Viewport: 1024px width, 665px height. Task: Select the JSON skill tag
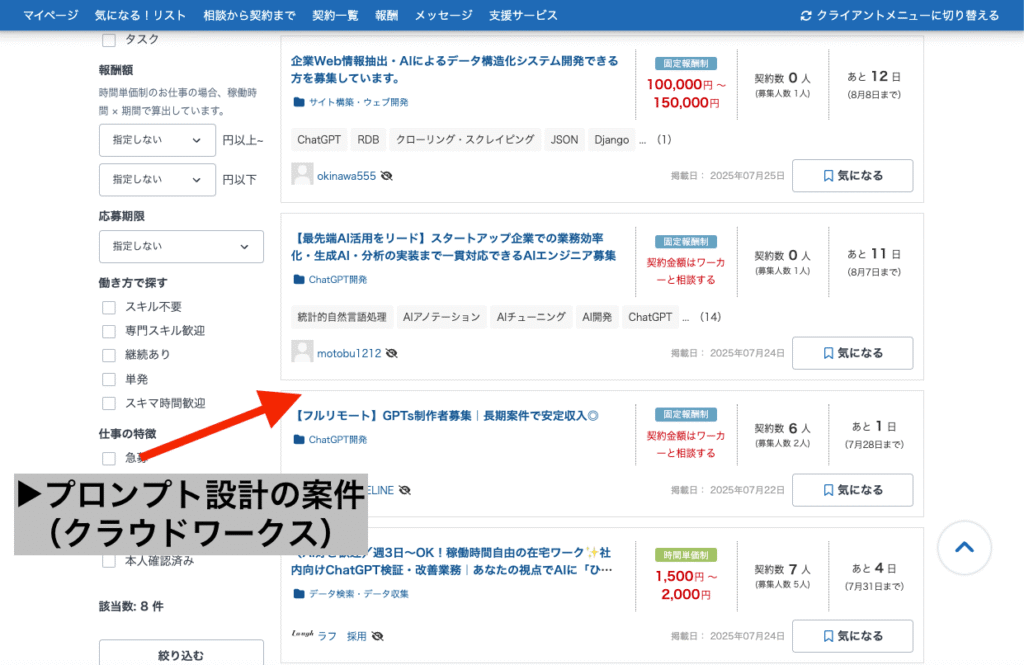tap(564, 139)
